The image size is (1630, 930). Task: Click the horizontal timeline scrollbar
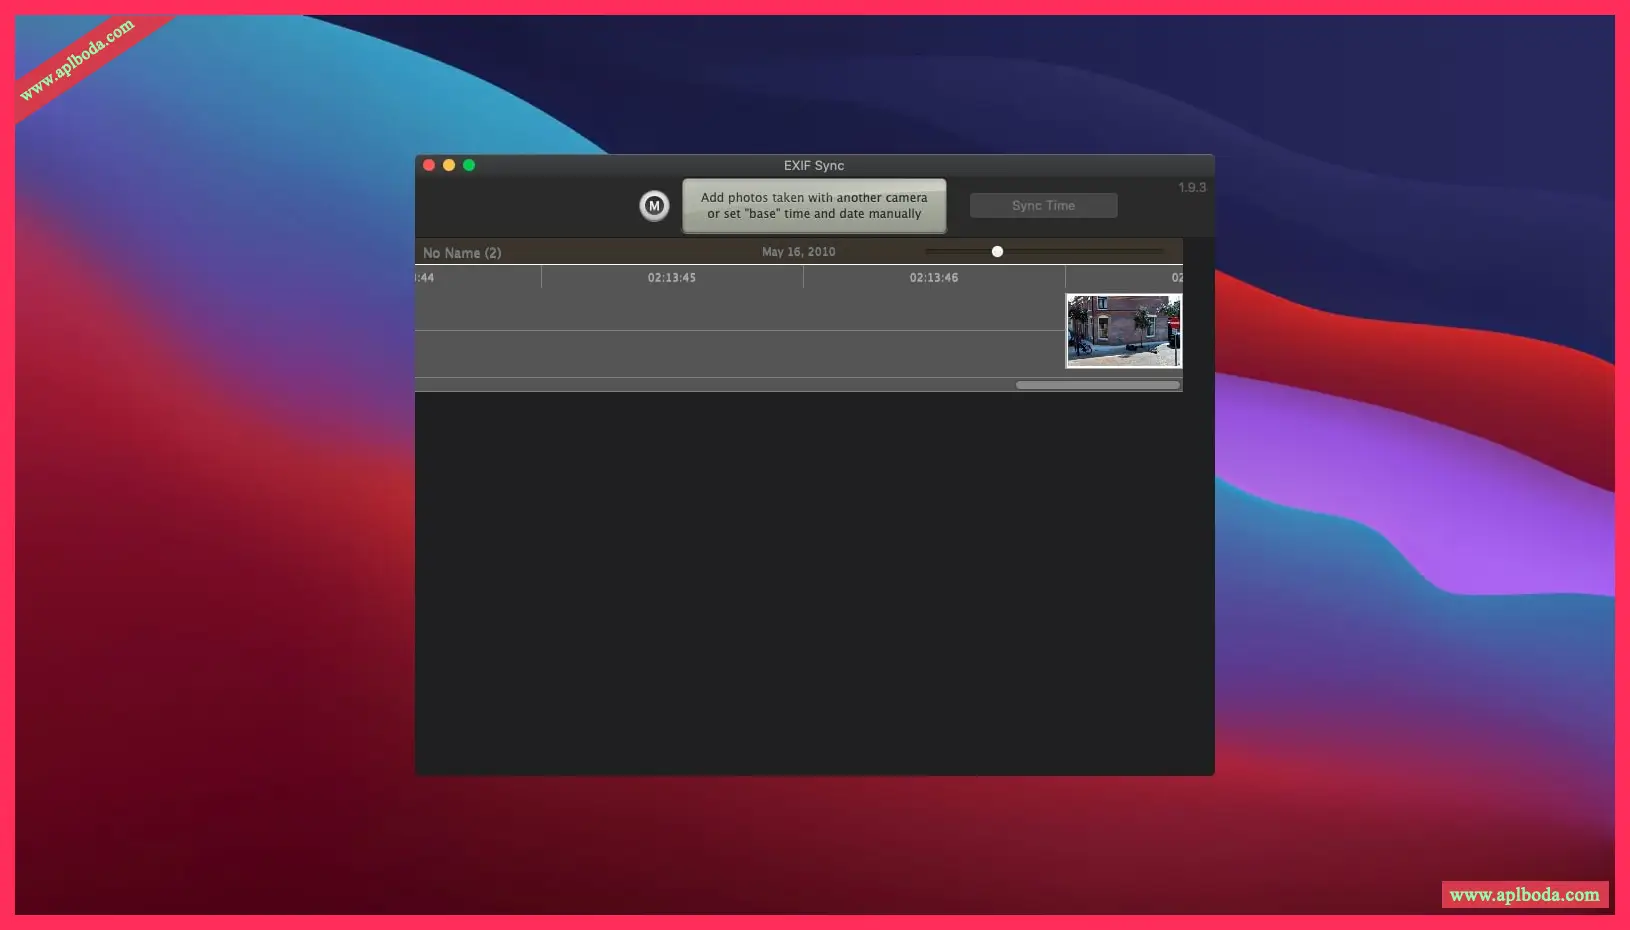coord(1097,385)
